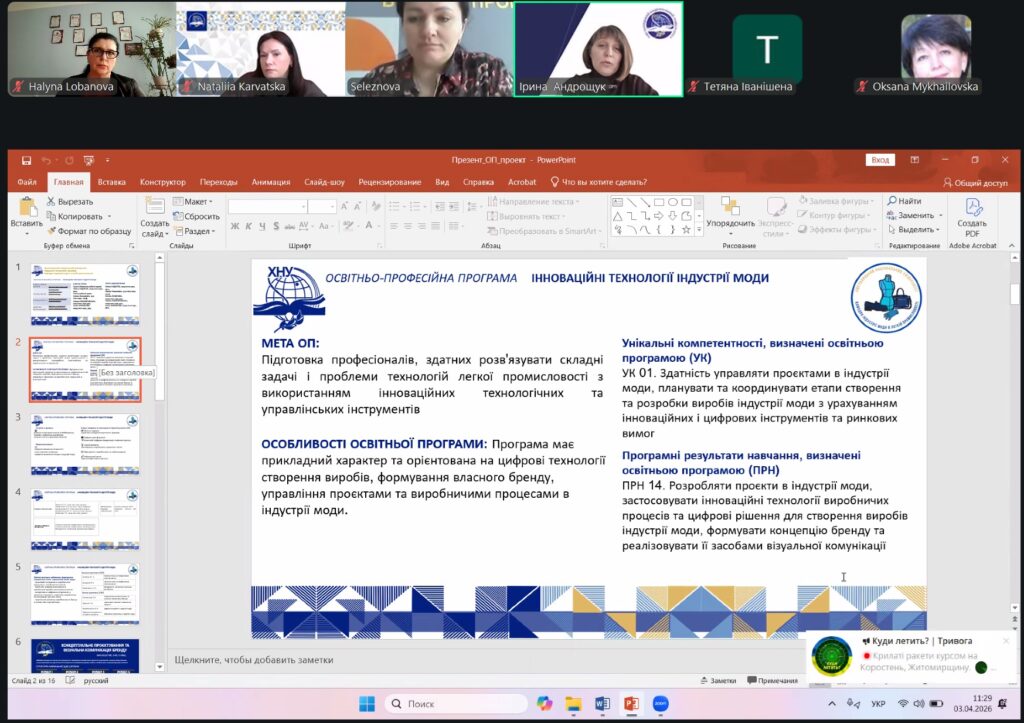
Task: Click the Cut (Вырезать) scissors icon
Action: click(51, 201)
